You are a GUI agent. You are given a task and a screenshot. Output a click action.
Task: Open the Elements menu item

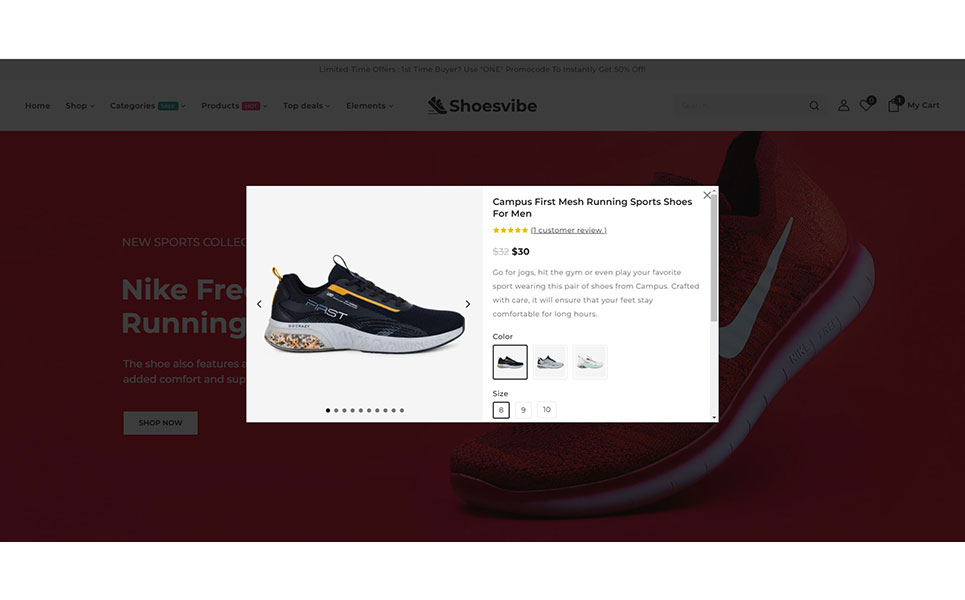point(369,106)
